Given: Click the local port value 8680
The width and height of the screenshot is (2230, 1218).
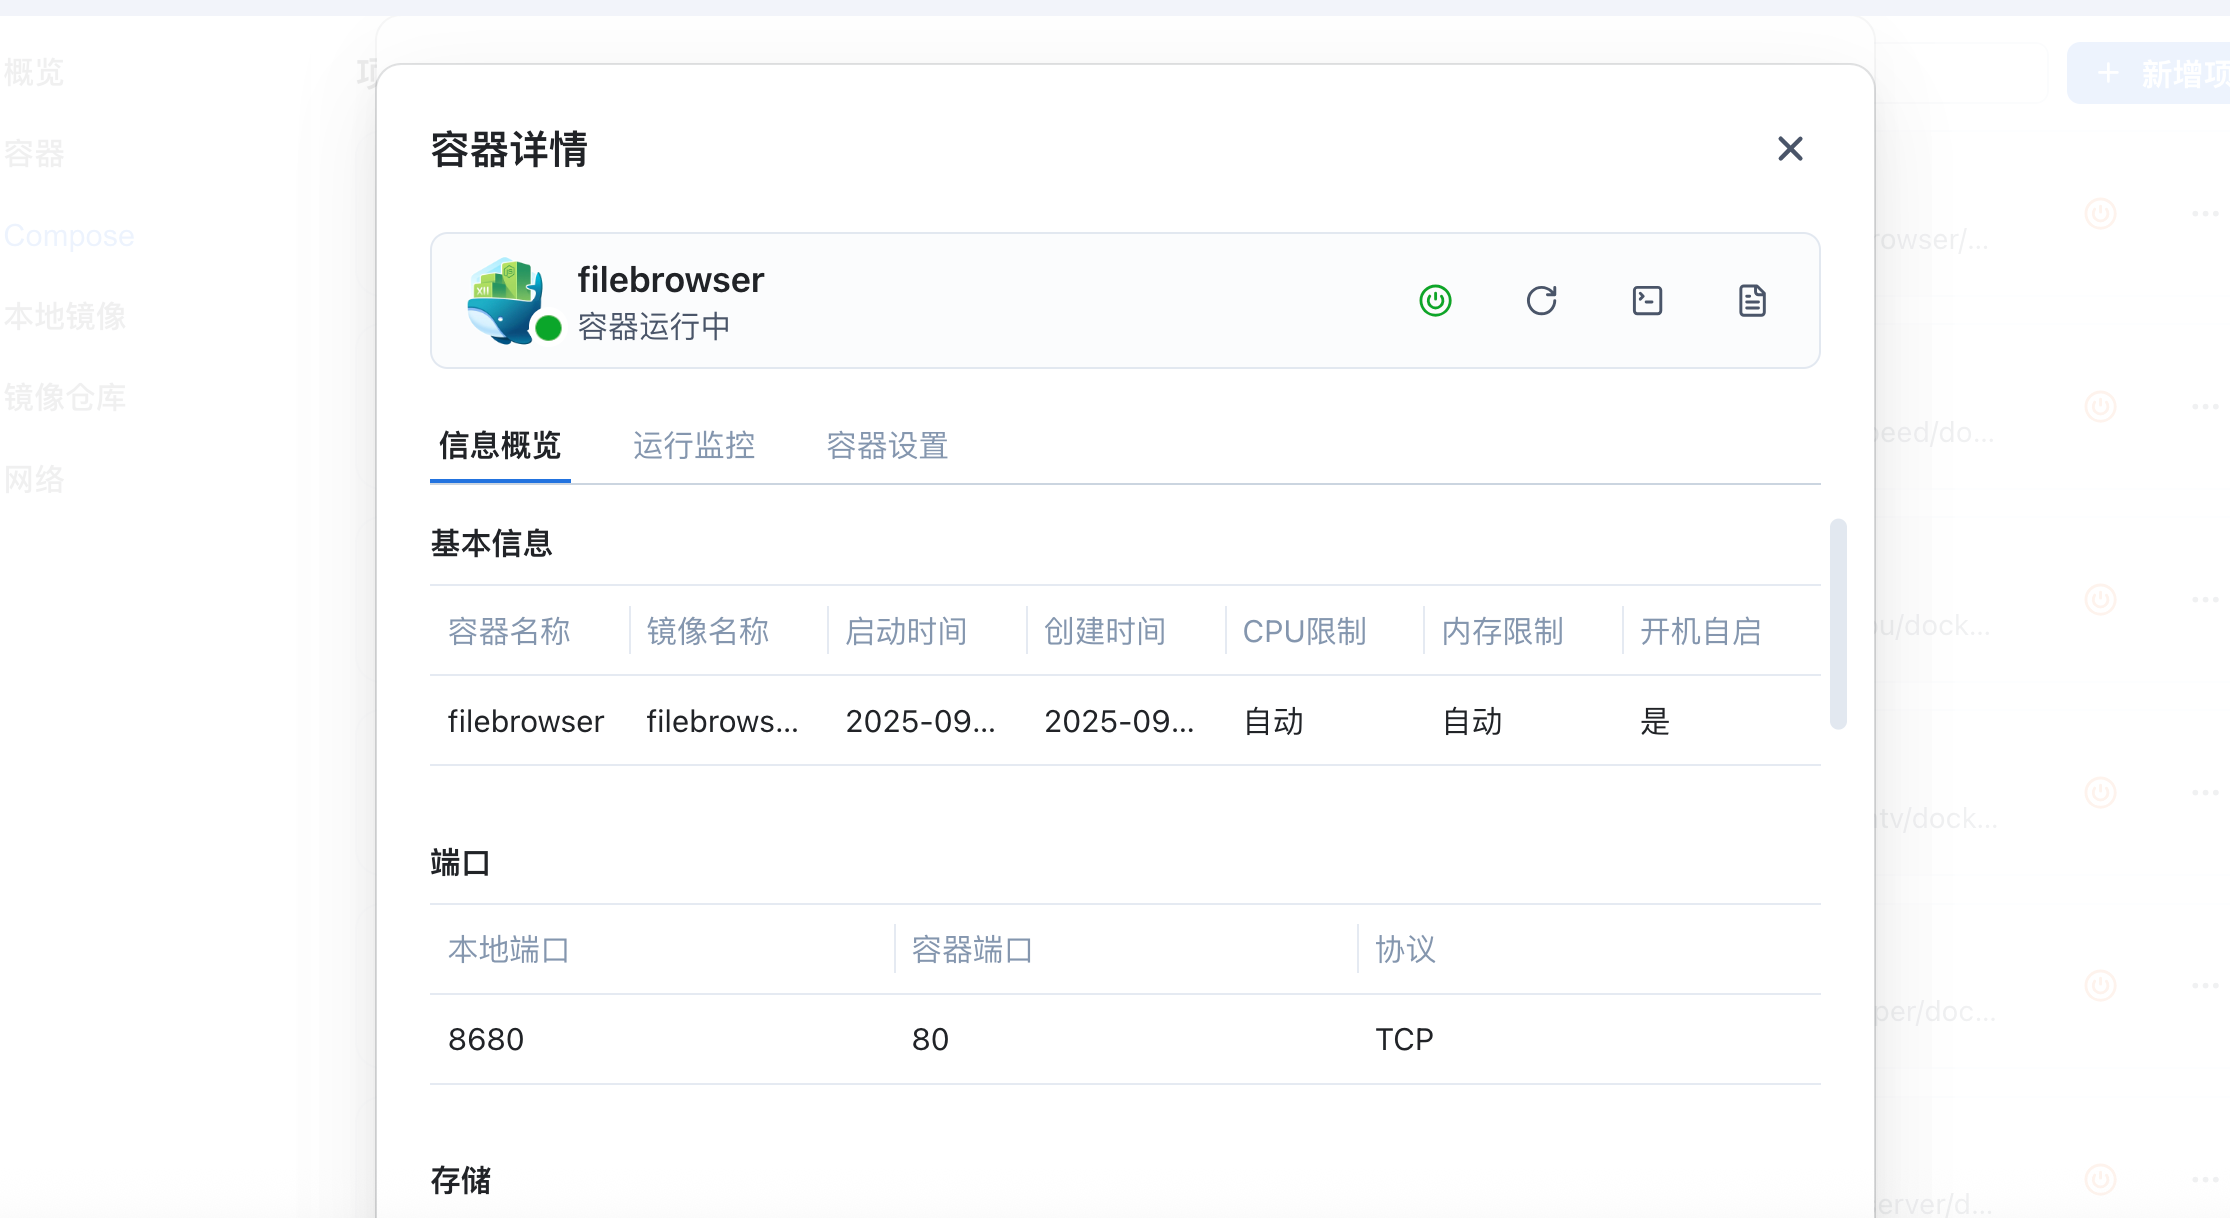Looking at the screenshot, I should click(486, 1040).
